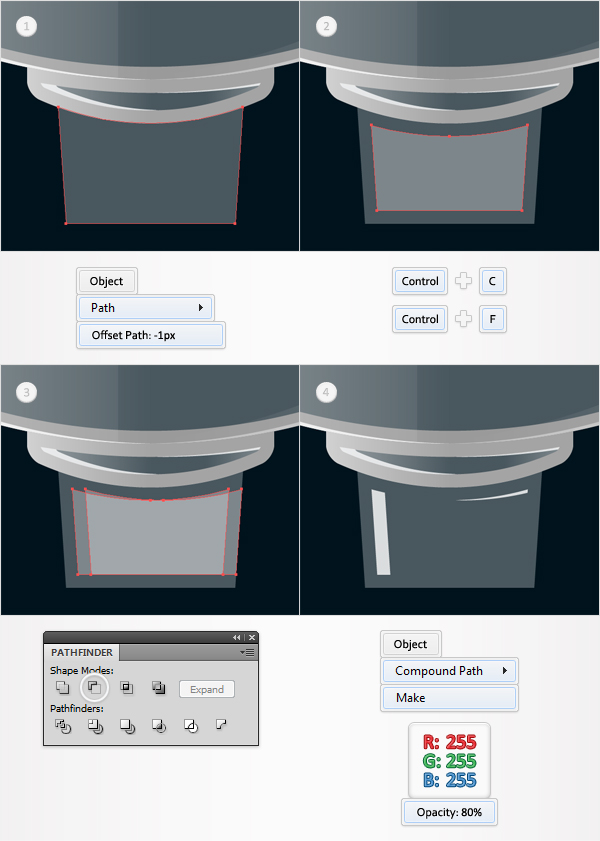Collapse the Pathfinder panel with double arrows
600x841 pixels.
[236, 637]
